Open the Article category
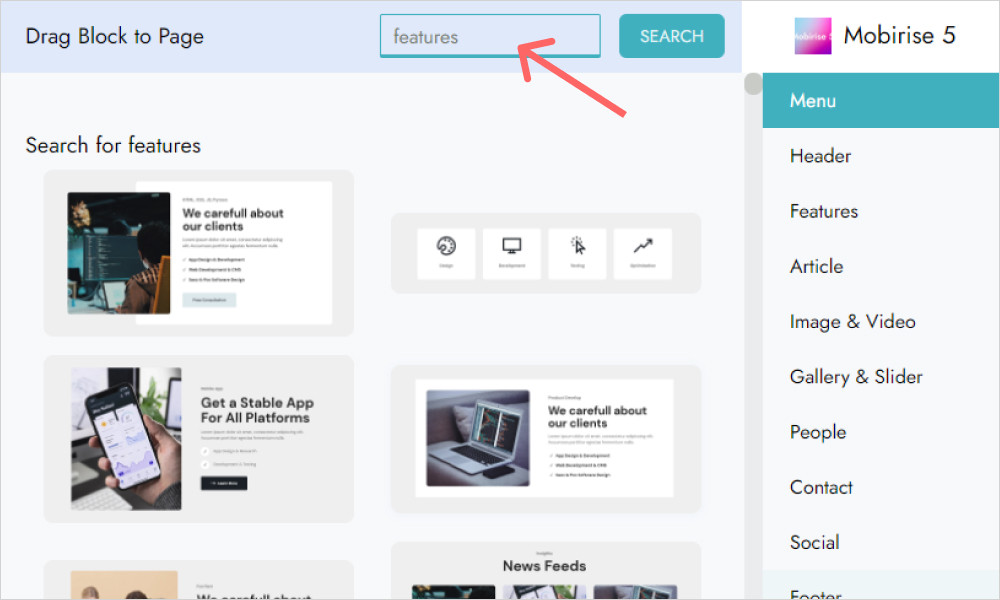Viewport: 1000px width, 600px height. pos(816,266)
